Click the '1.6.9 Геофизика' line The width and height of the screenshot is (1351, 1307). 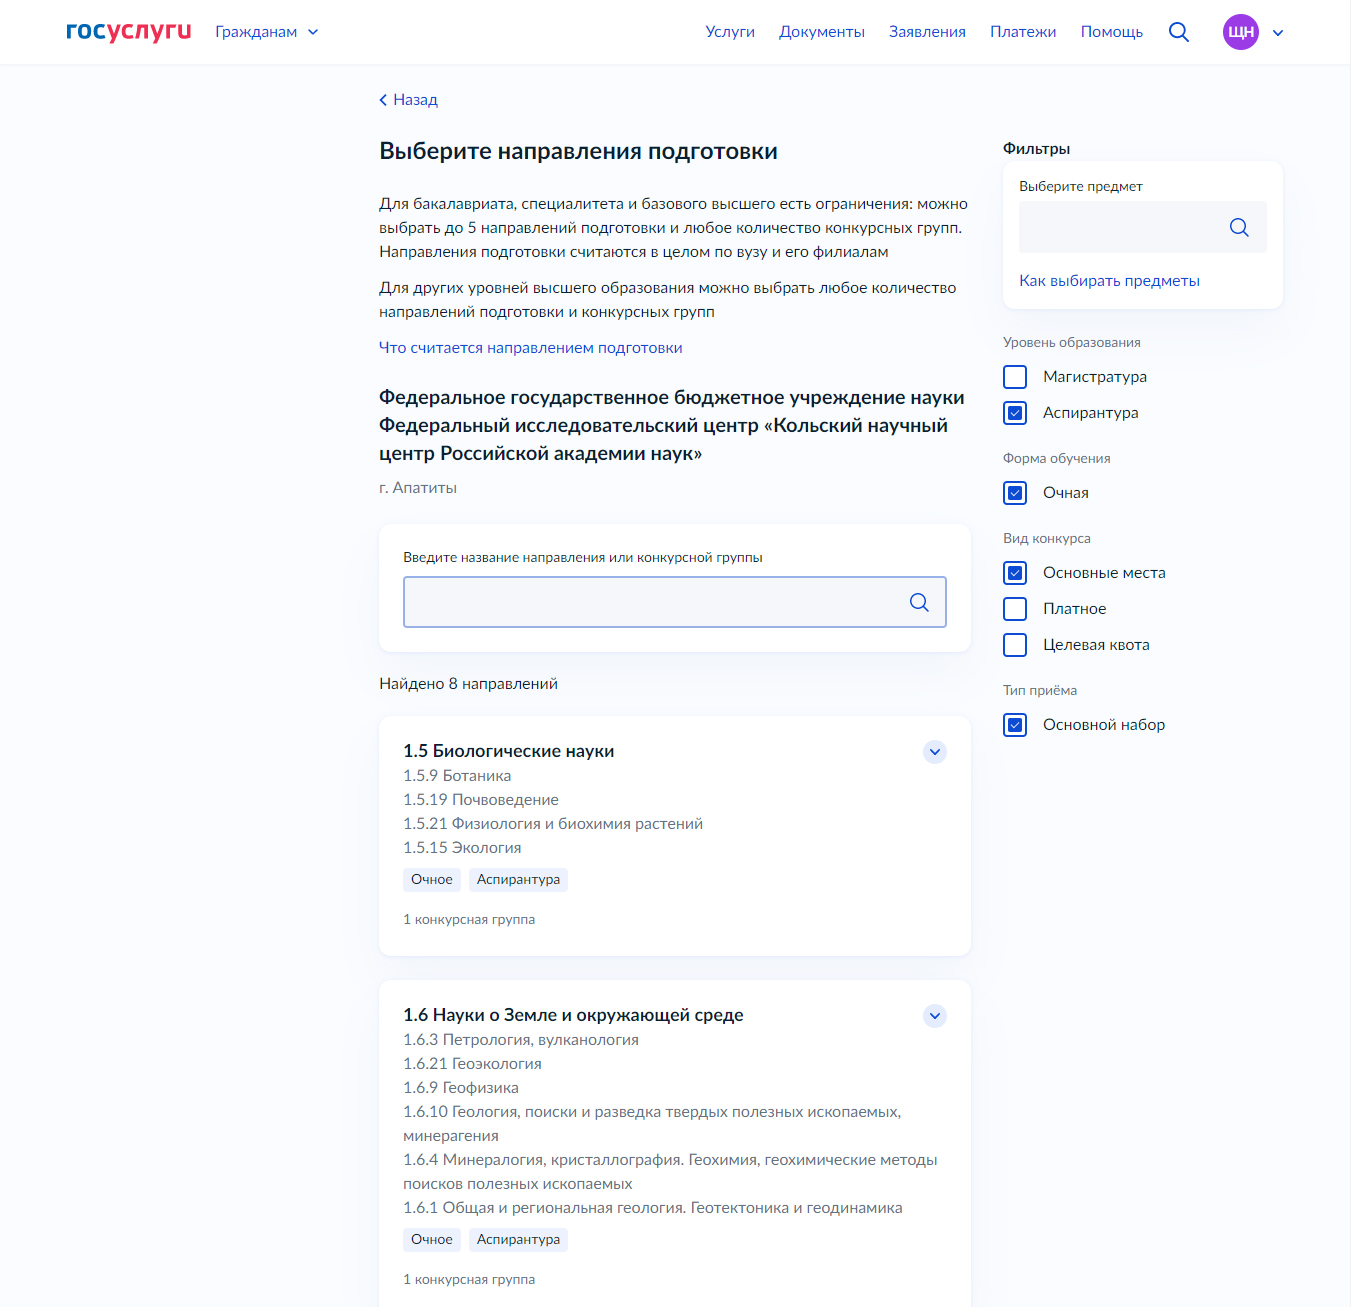[x=461, y=1088]
